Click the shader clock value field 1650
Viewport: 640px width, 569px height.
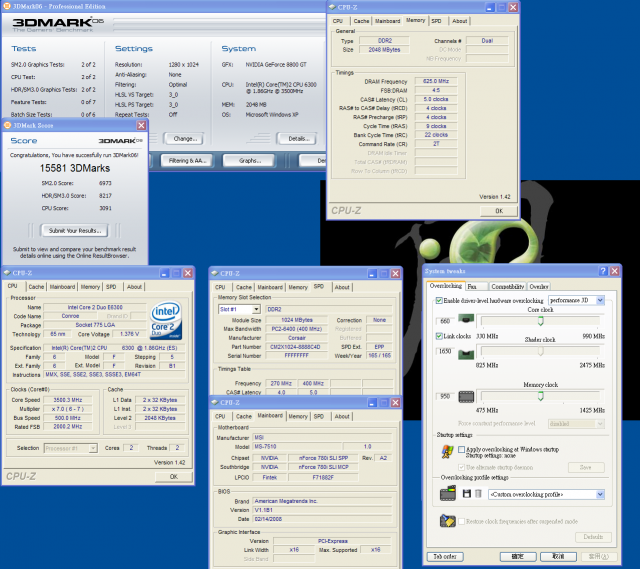coord(445,351)
